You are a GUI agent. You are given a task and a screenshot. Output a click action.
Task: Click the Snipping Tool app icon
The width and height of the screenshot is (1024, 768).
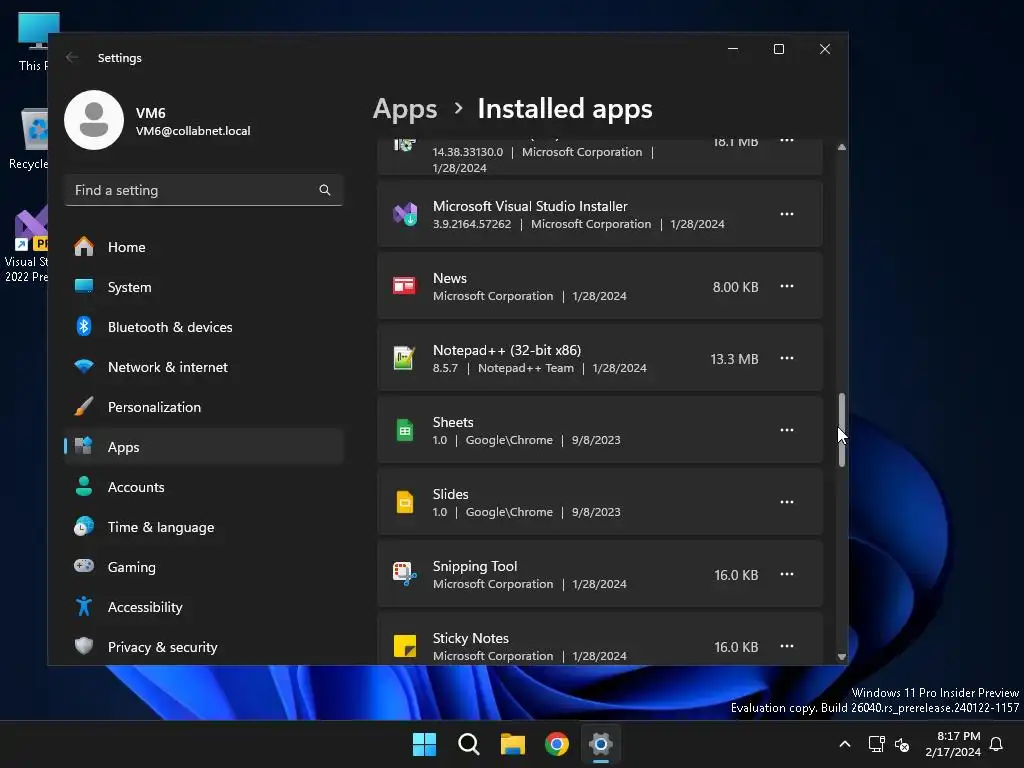point(405,574)
